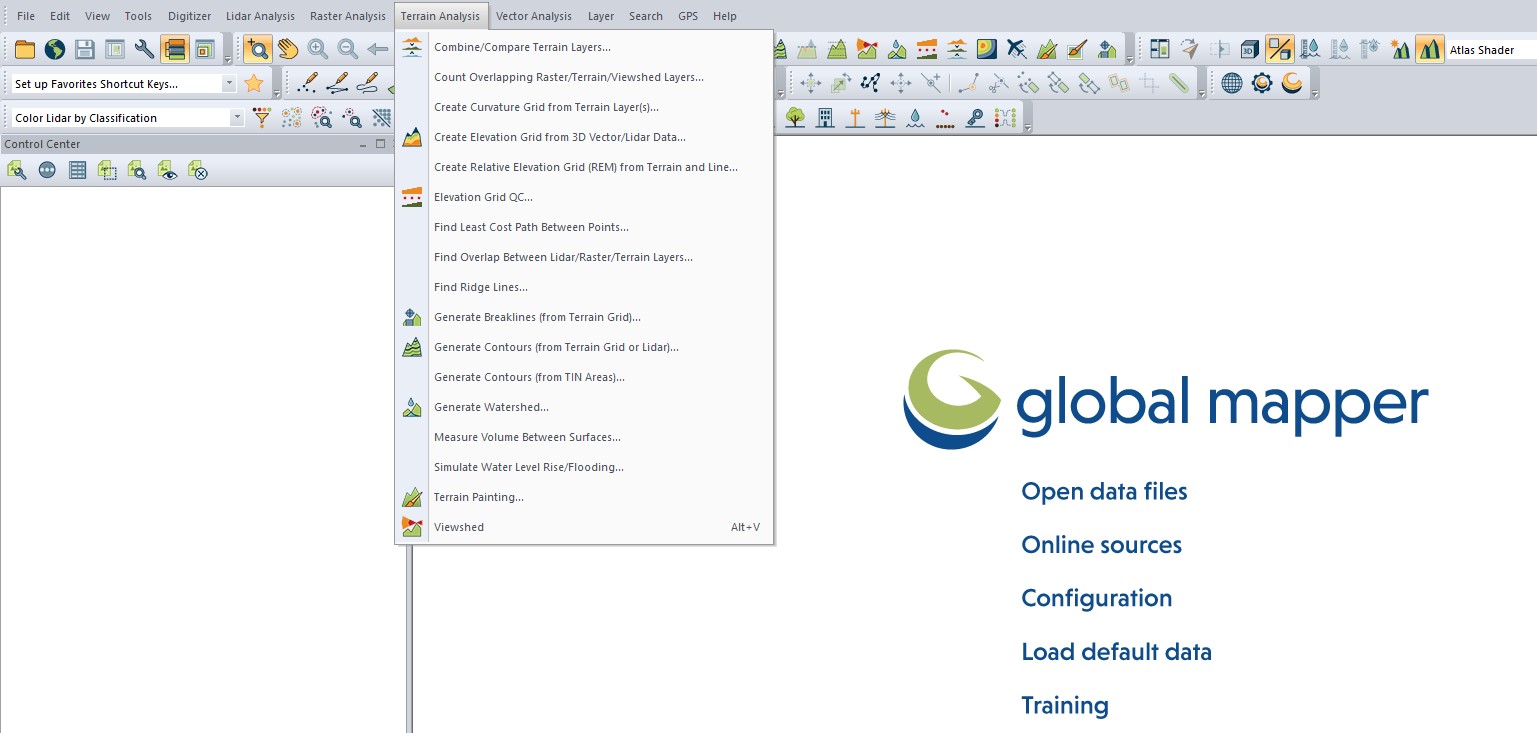Open data files with the folder toolbar icon

[x=24, y=49]
